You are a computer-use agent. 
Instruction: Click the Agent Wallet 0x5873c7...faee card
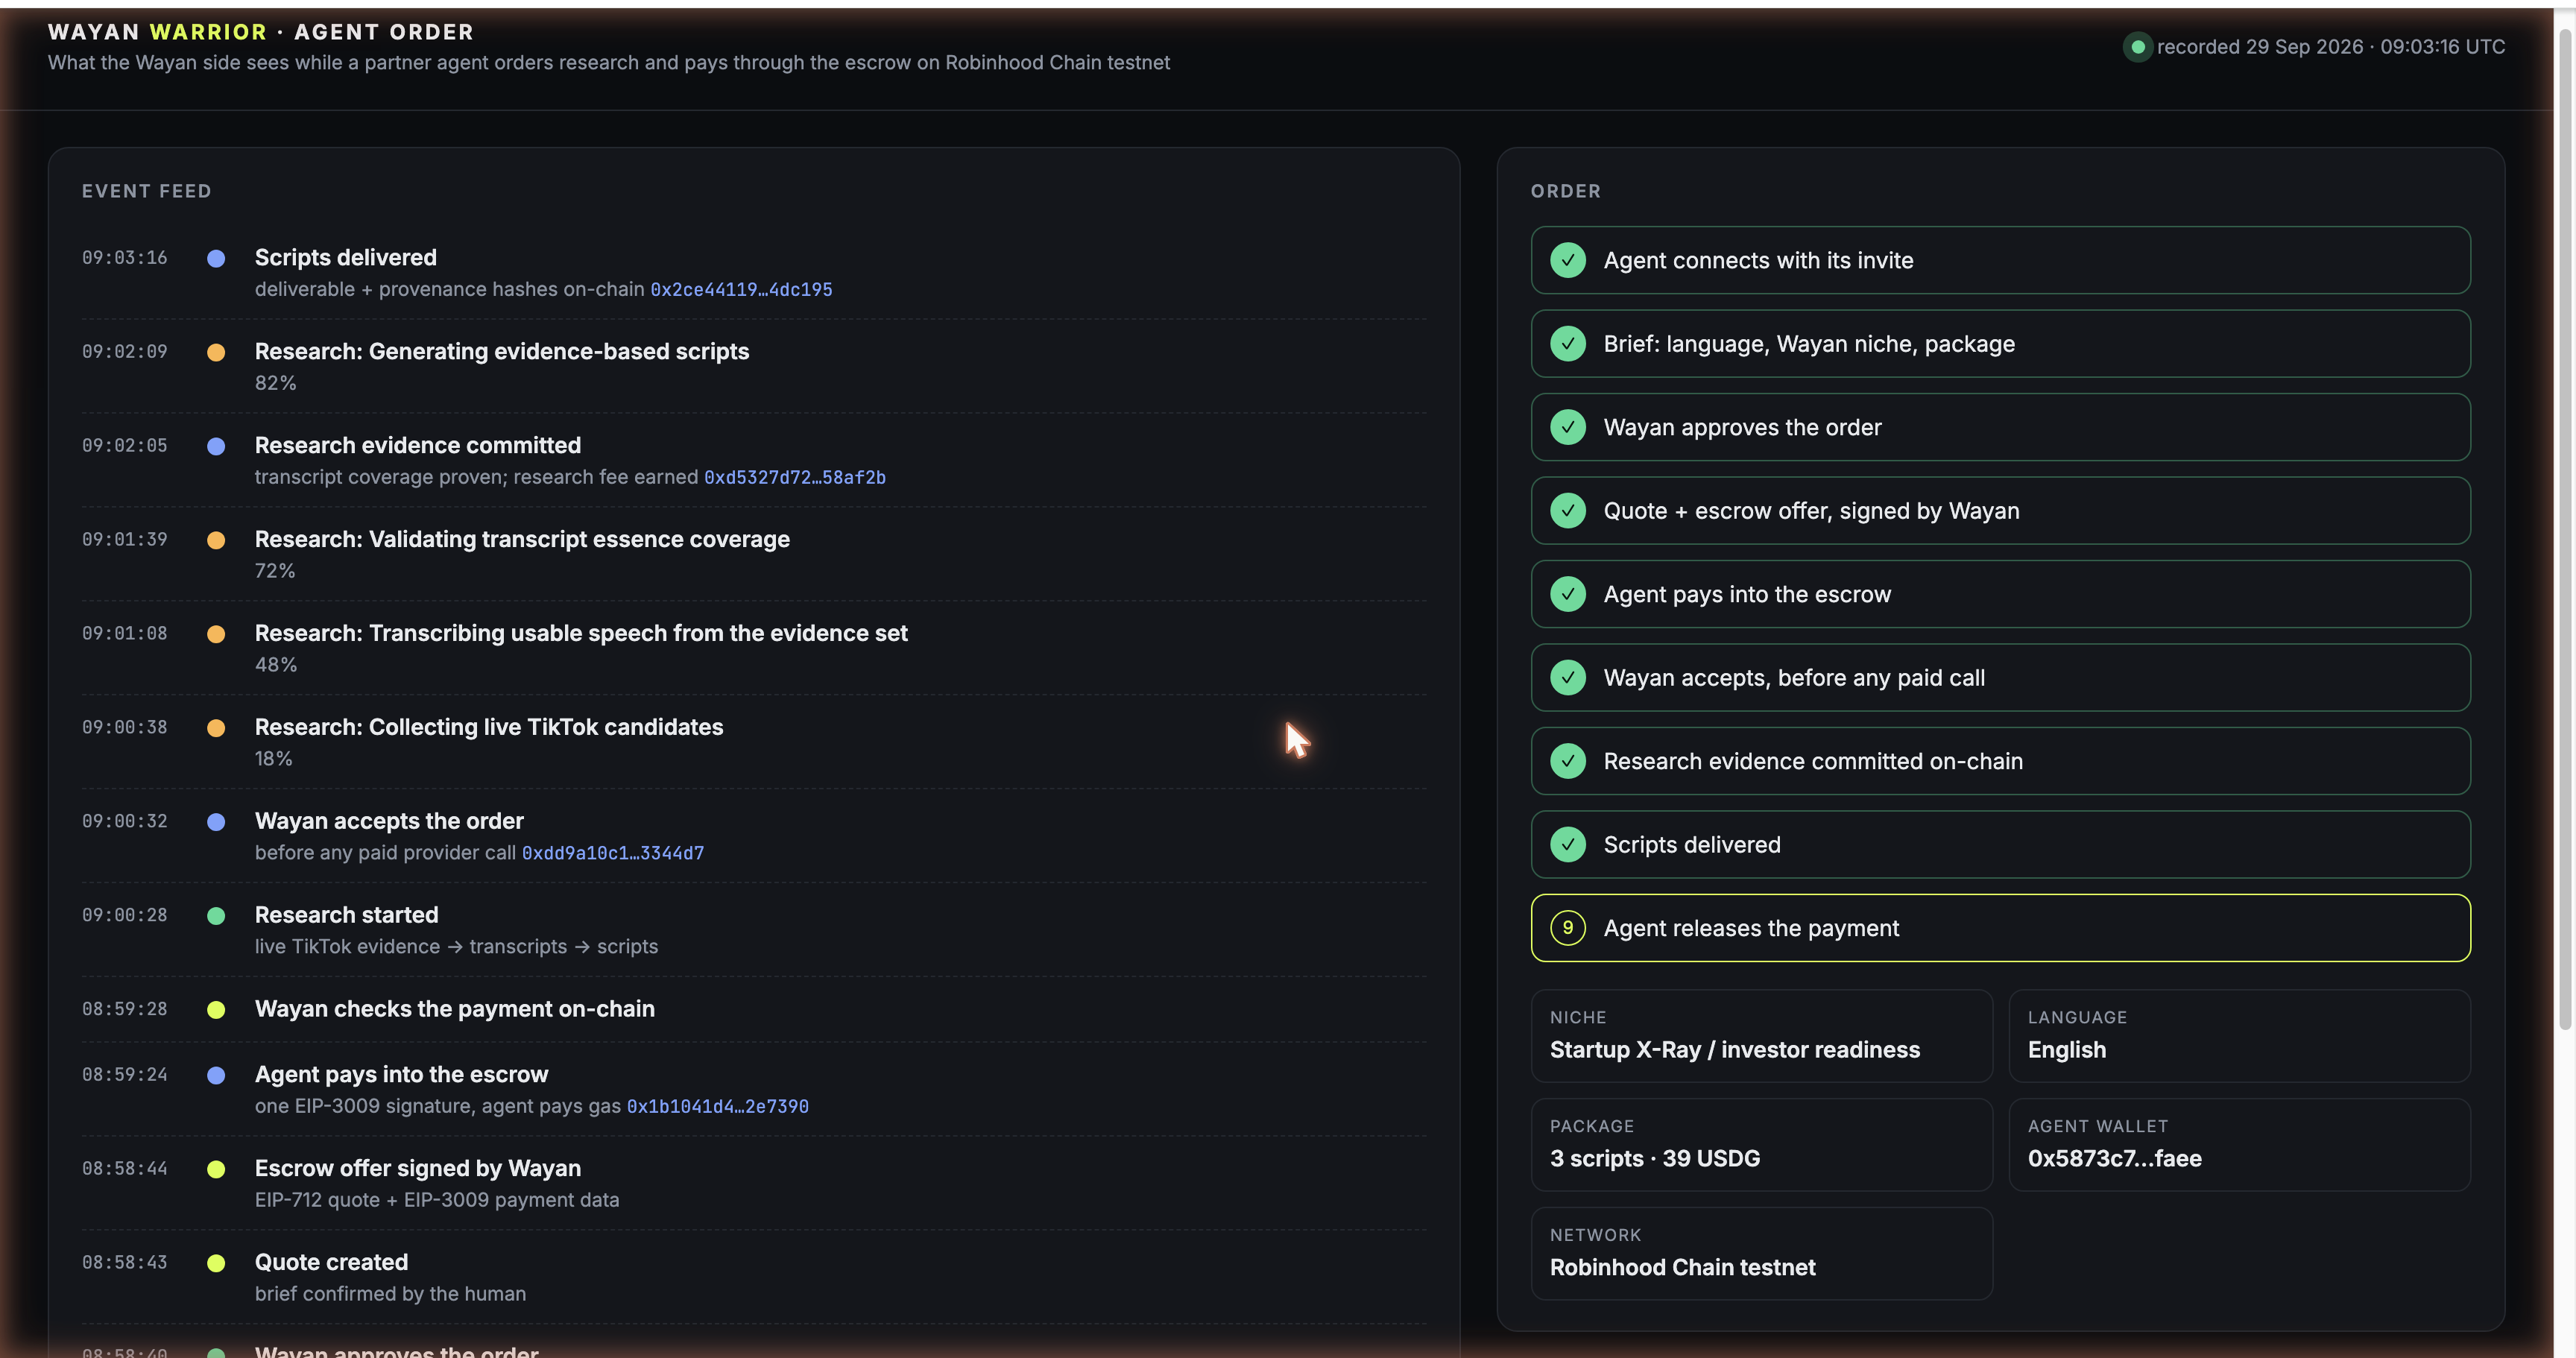coord(2239,1145)
